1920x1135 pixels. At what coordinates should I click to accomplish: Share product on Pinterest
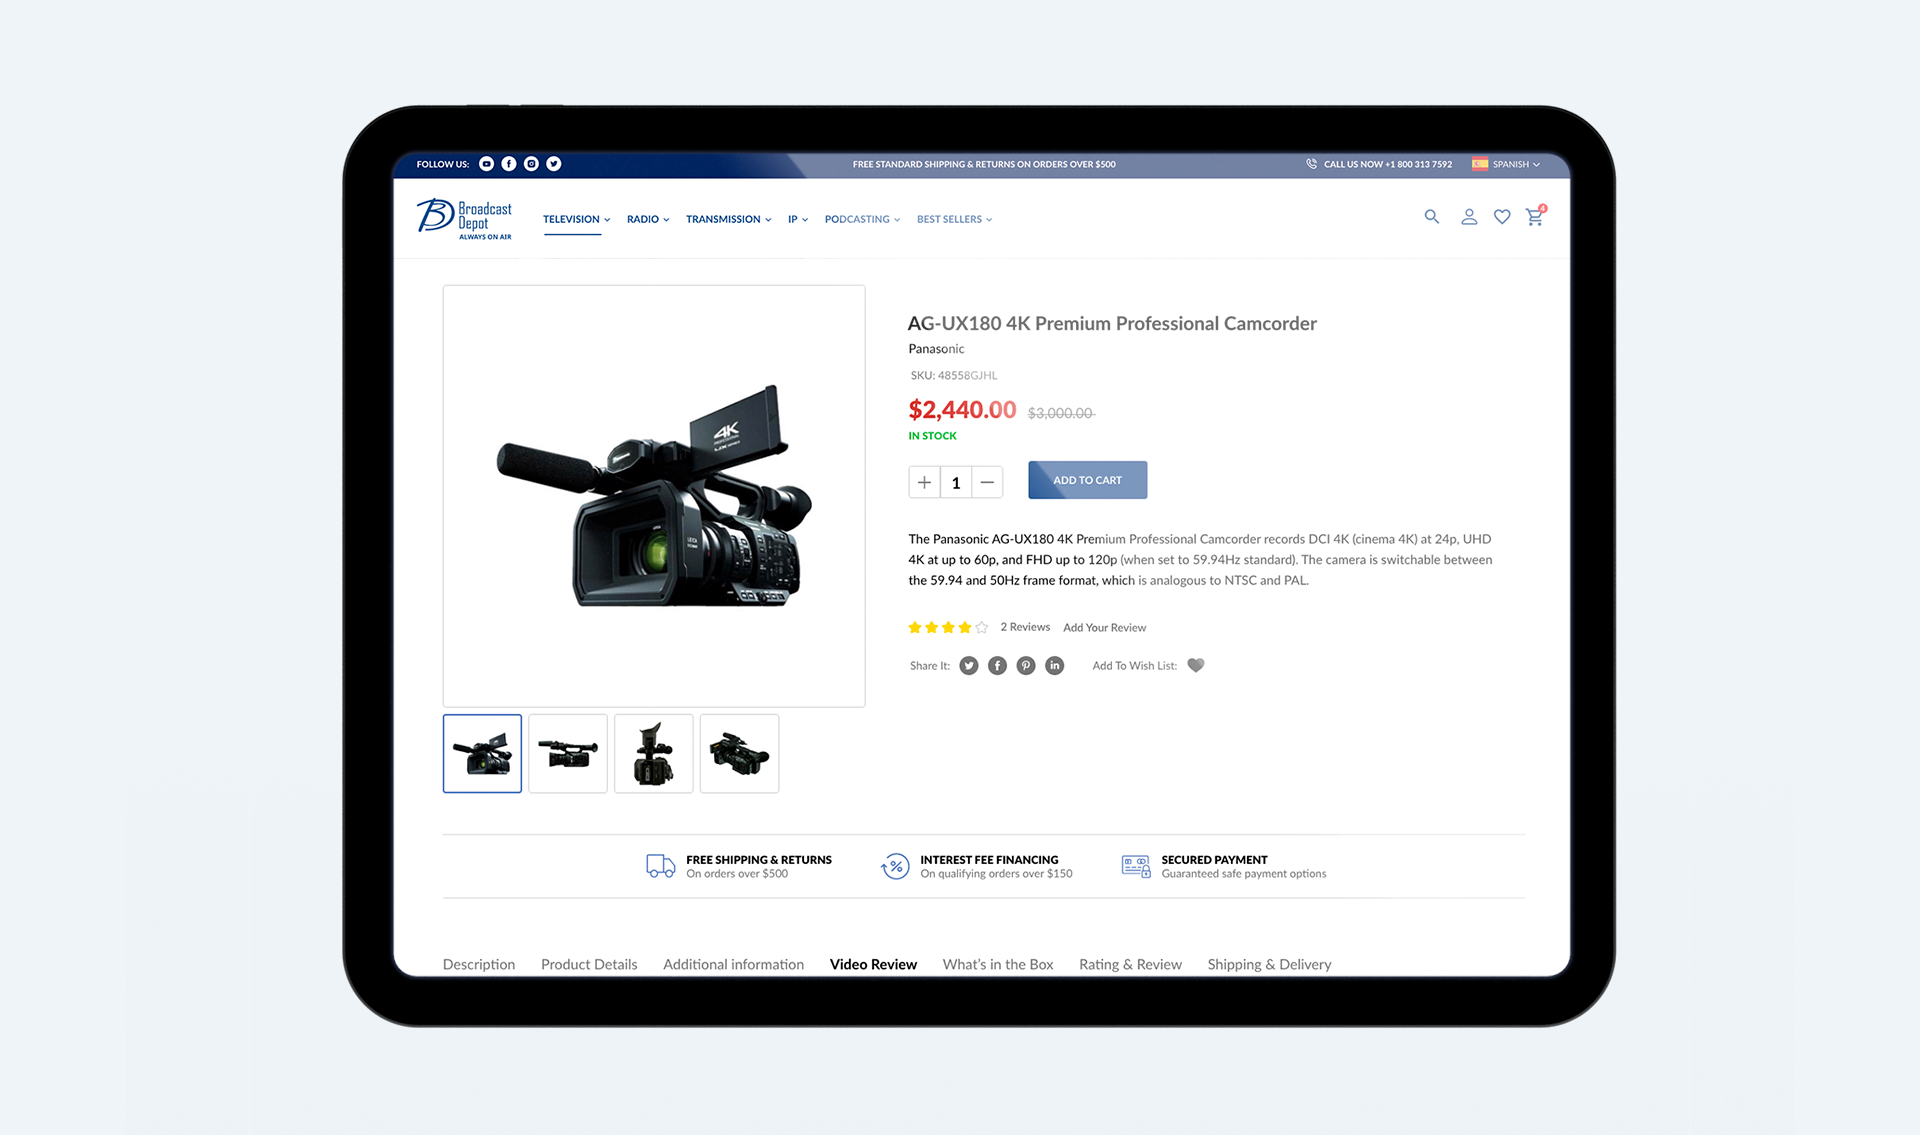tap(1025, 666)
